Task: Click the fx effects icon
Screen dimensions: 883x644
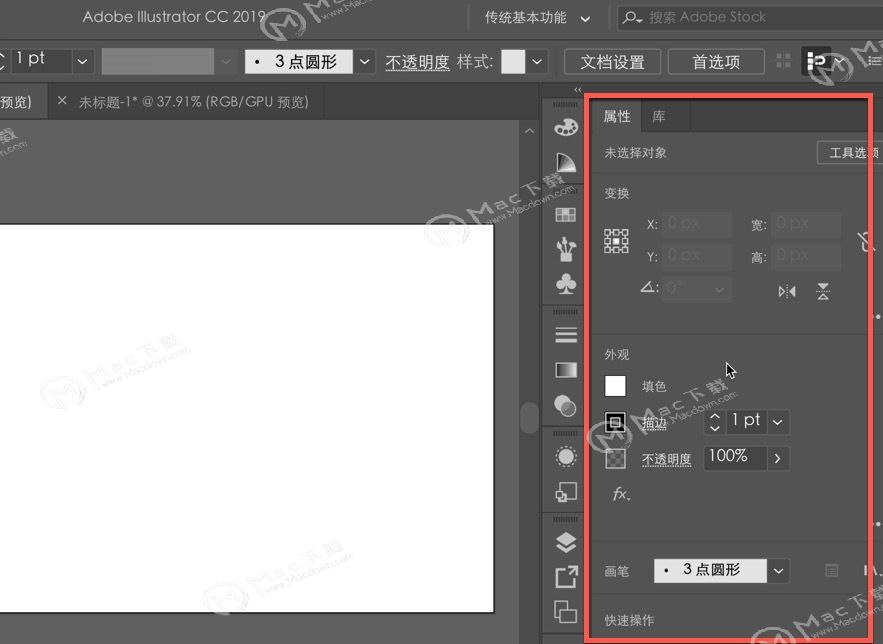Action: pos(621,494)
